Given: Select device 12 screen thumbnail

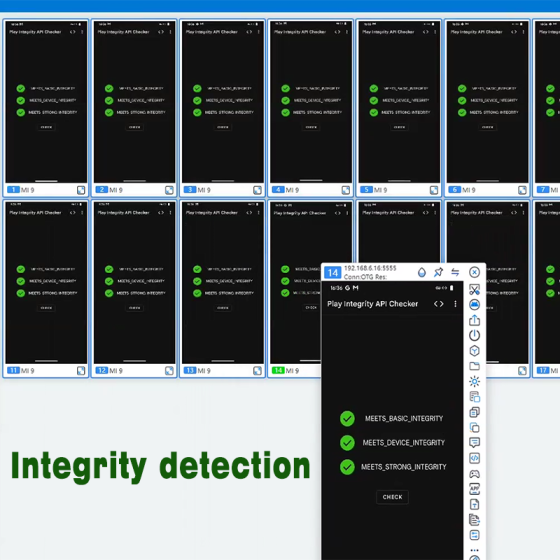Looking at the screenshot, I should [x=134, y=282].
